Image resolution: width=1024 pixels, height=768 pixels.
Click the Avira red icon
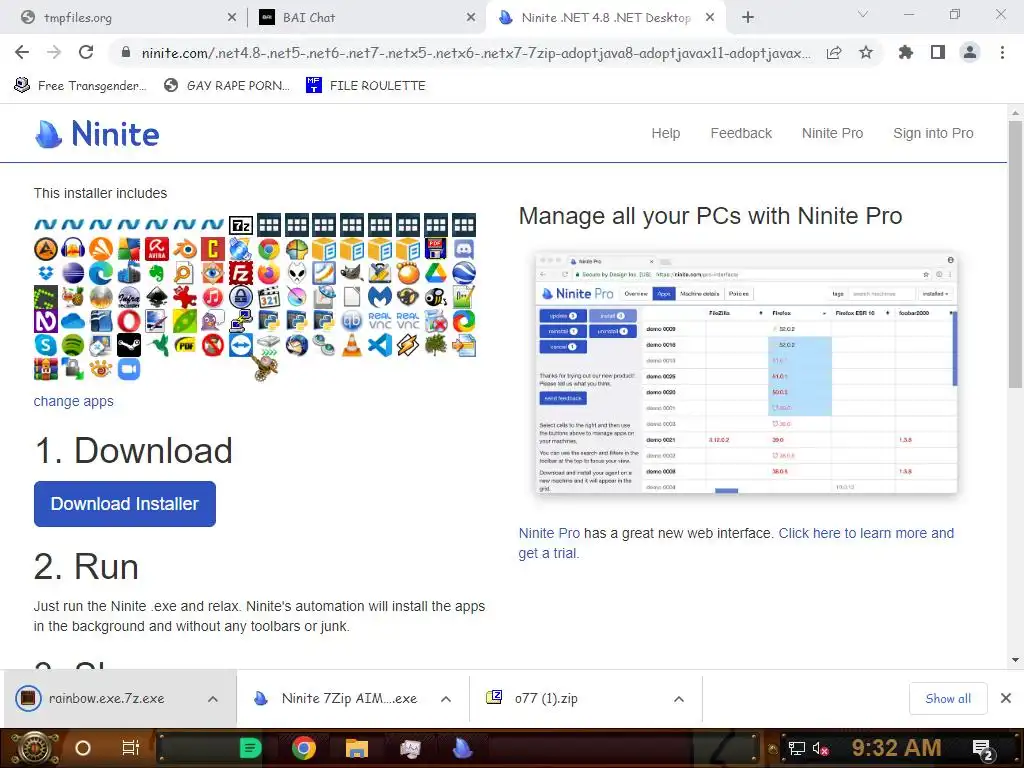(157, 249)
